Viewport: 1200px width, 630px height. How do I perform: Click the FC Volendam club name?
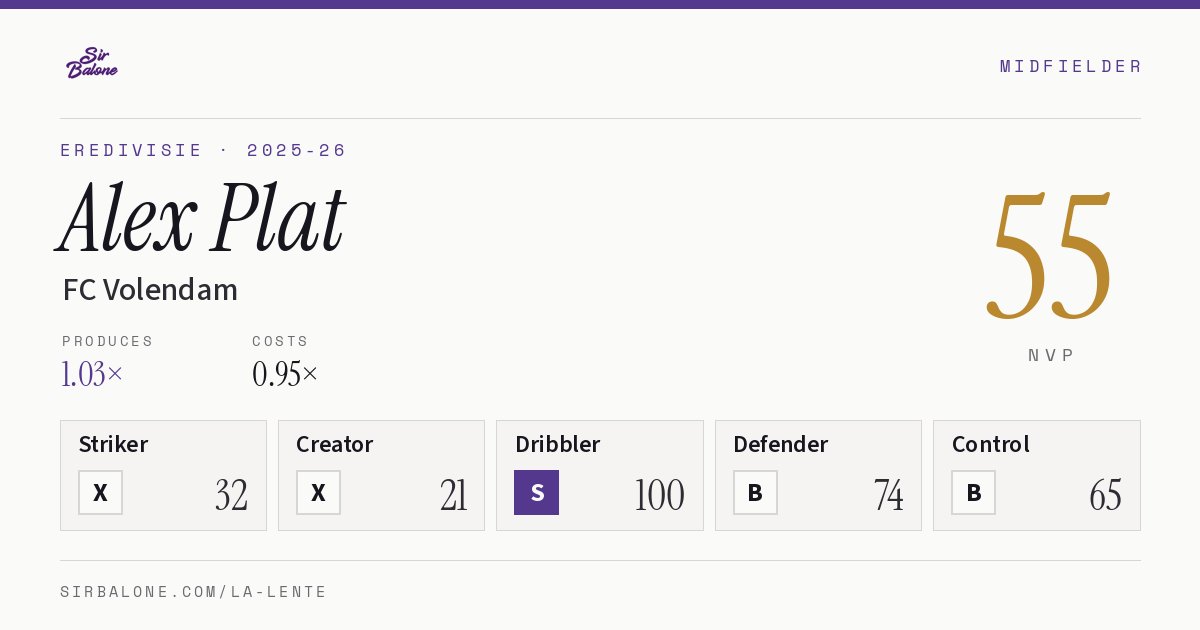tap(150, 290)
